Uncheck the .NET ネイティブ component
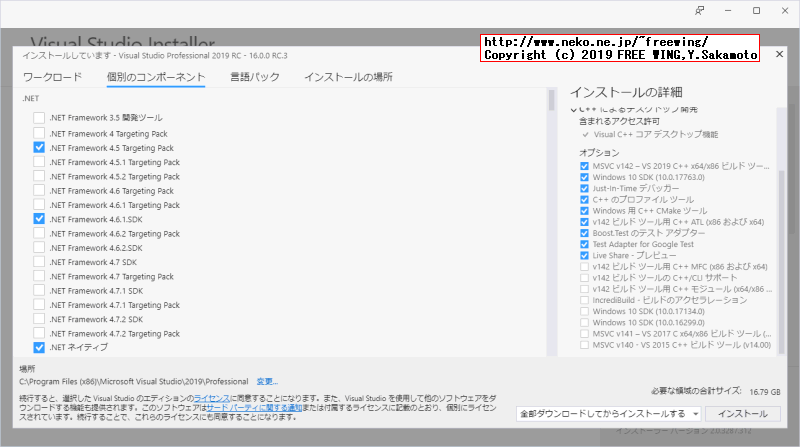800x447 pixels. (x=39, y=347)
